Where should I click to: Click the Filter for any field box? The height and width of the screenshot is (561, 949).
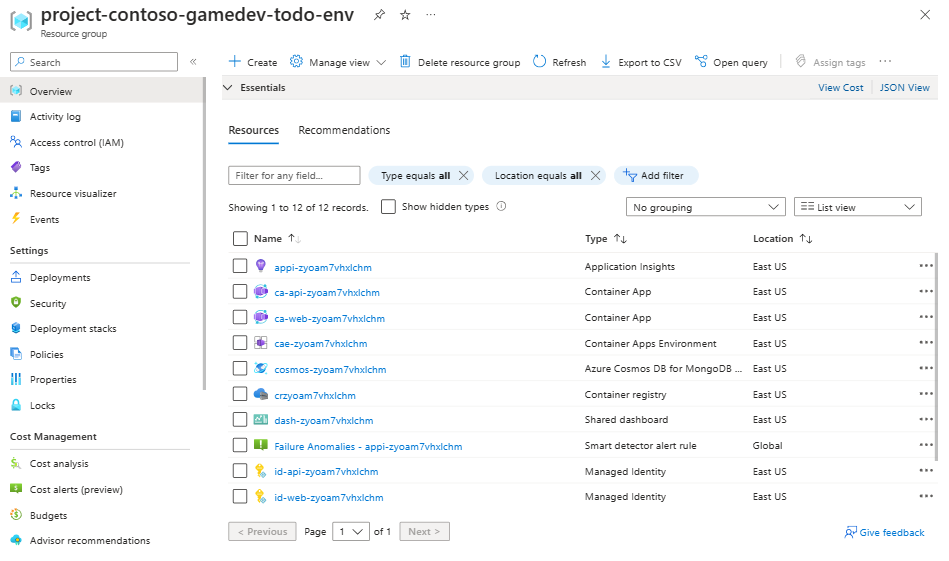[294, 176]
